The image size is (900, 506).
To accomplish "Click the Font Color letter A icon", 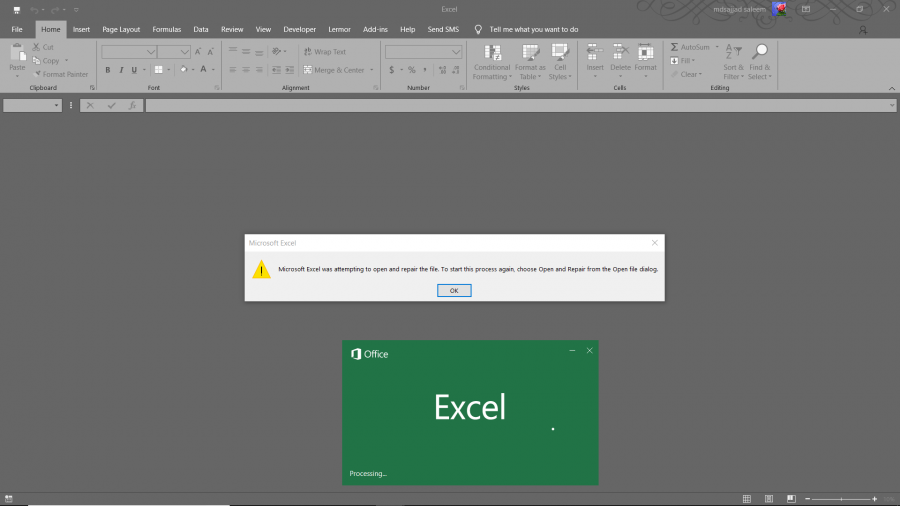I will [203, 70].
